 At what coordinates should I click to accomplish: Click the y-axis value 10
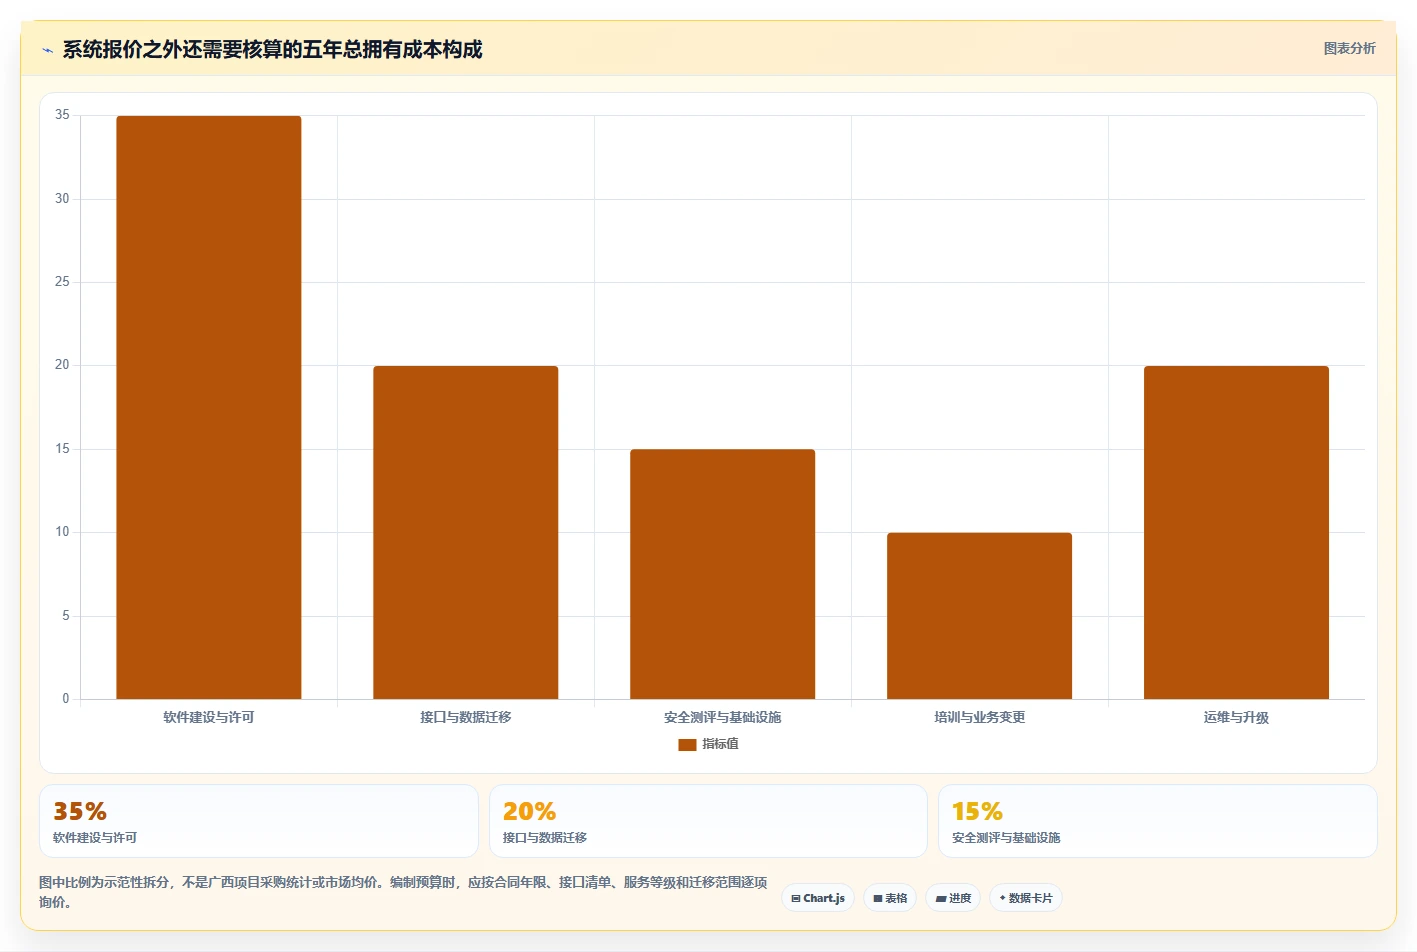62,532
